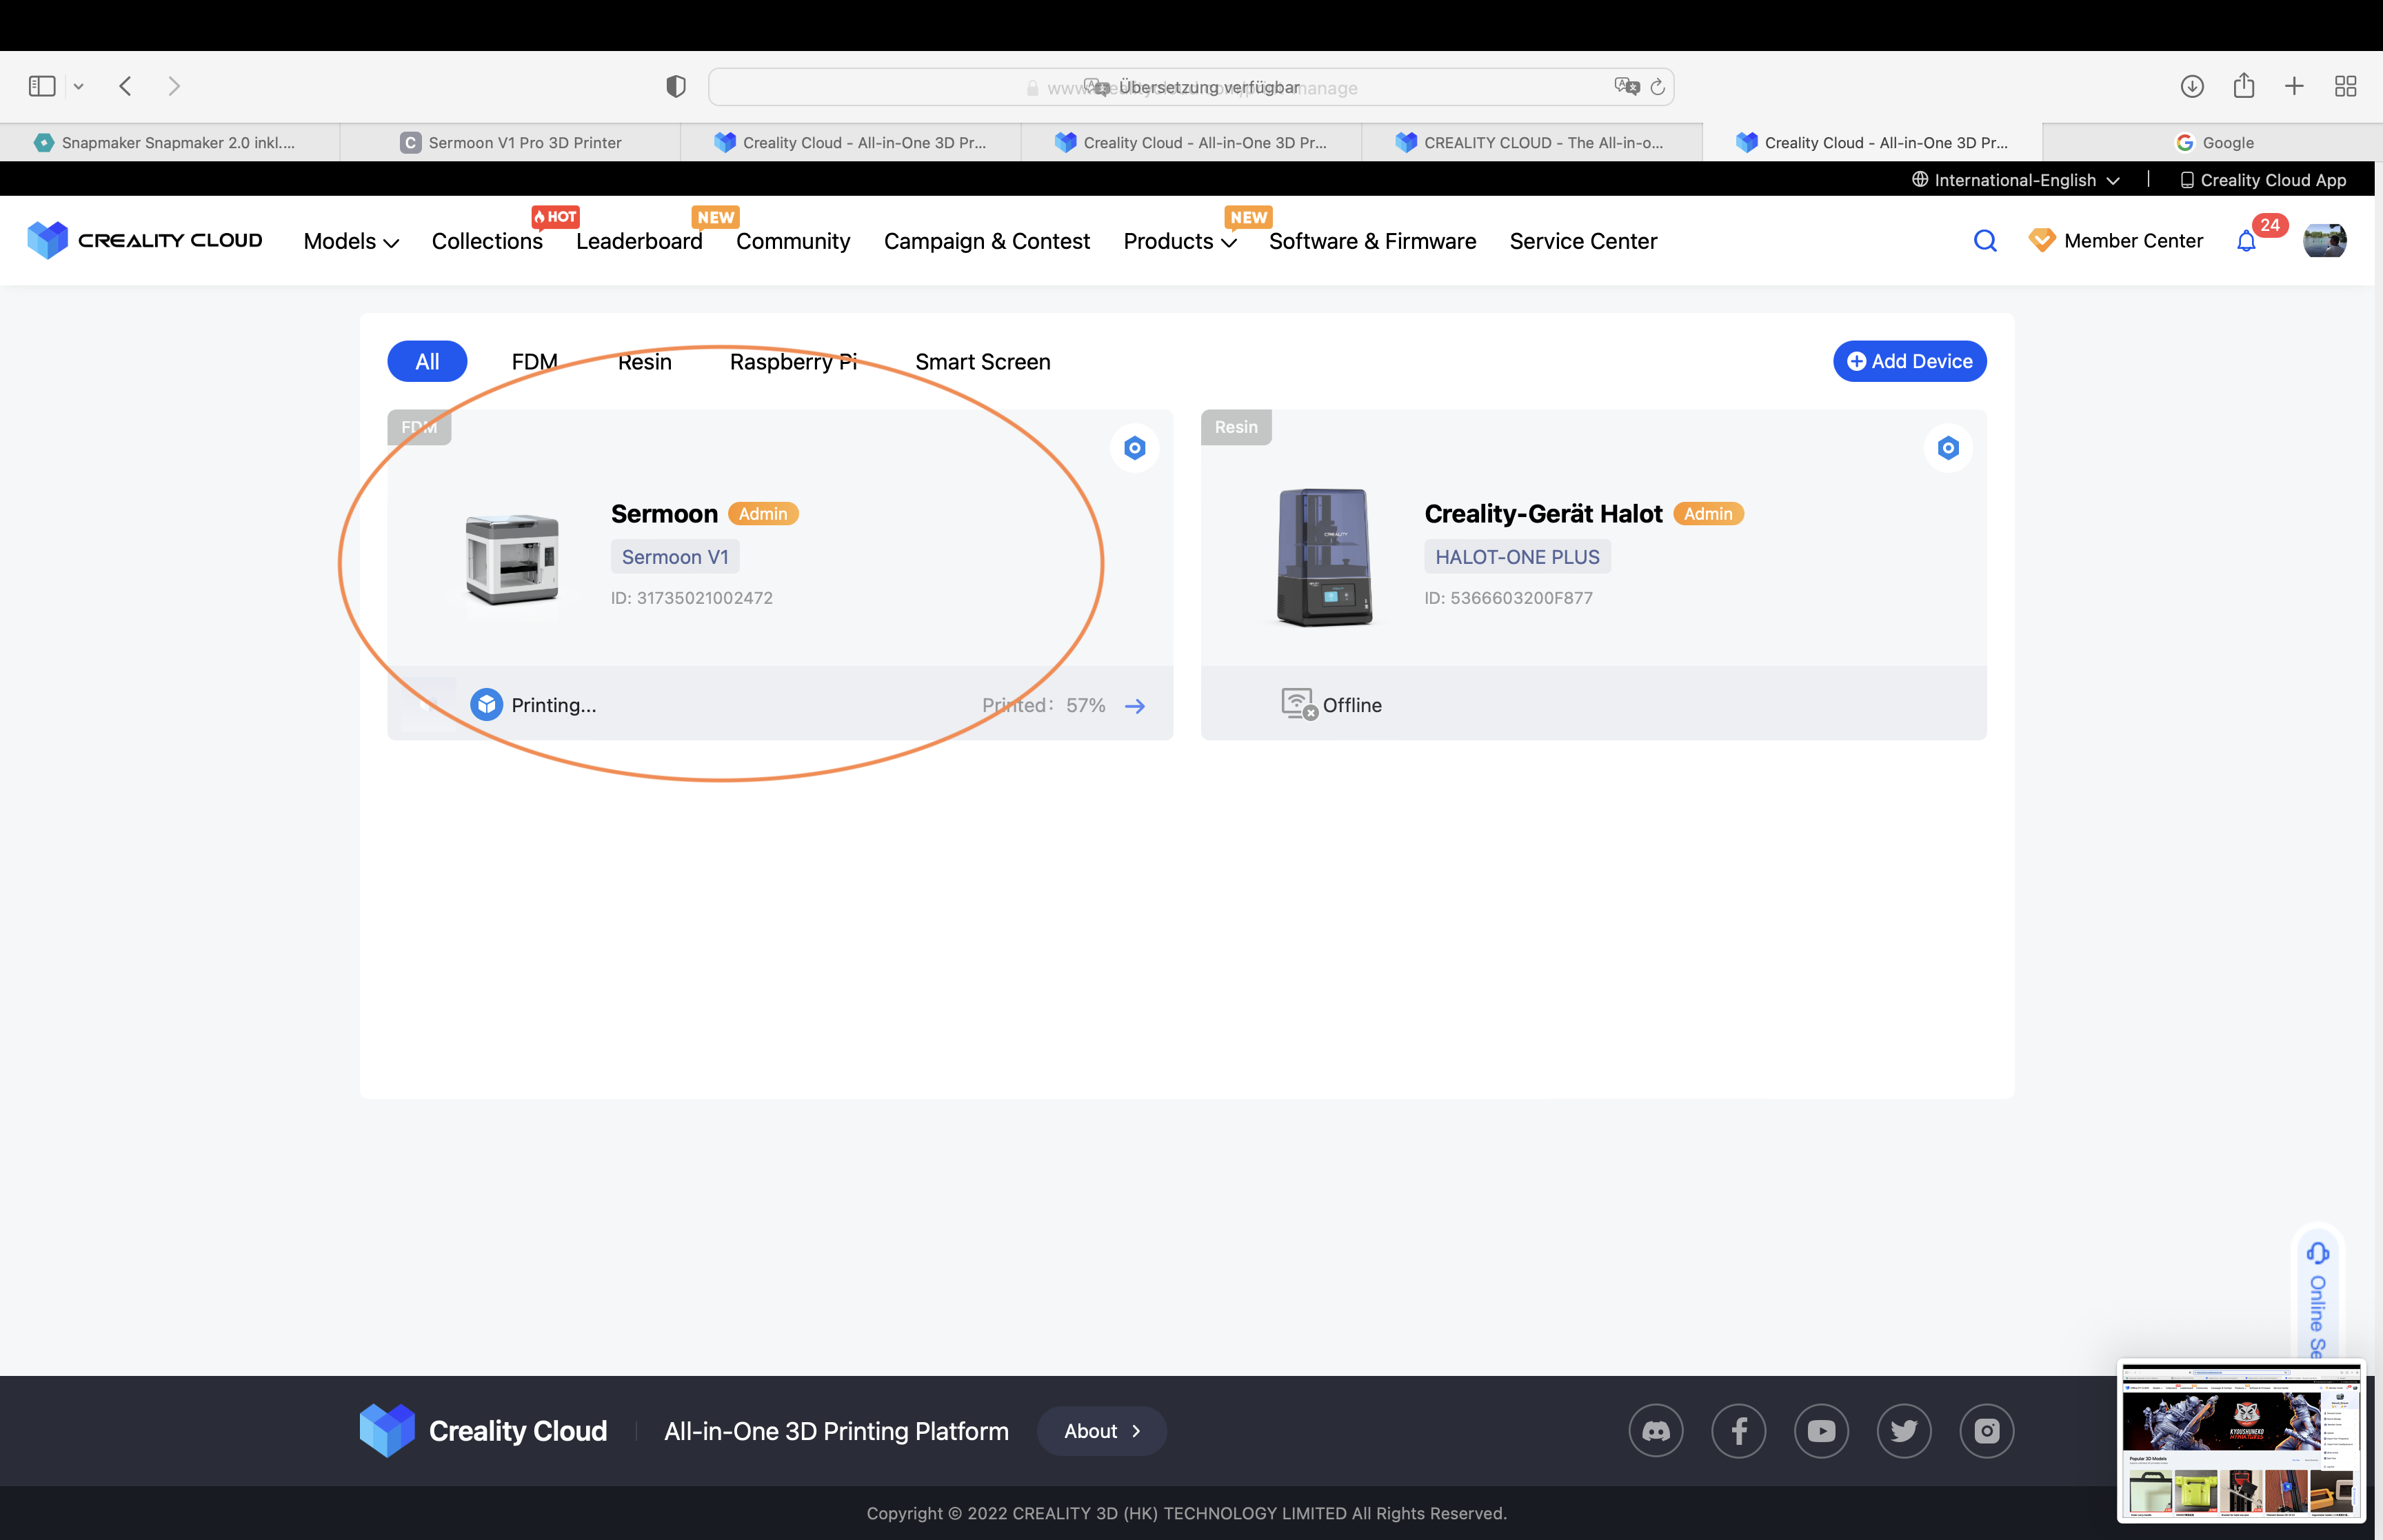Open settings icon on Sermoon device card
The height and width of the screenshot is (1540, 2383).
(1134, 448)
